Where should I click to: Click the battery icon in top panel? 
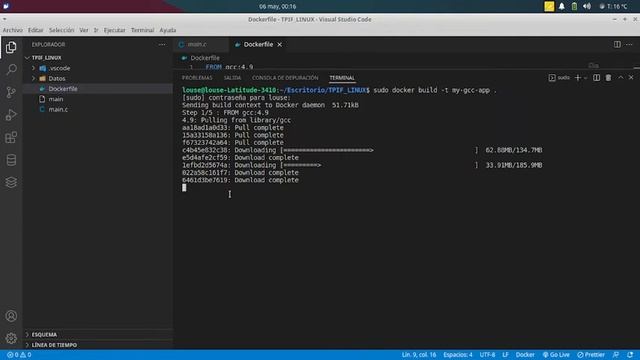pyautogui.click(x=574, y=6)
